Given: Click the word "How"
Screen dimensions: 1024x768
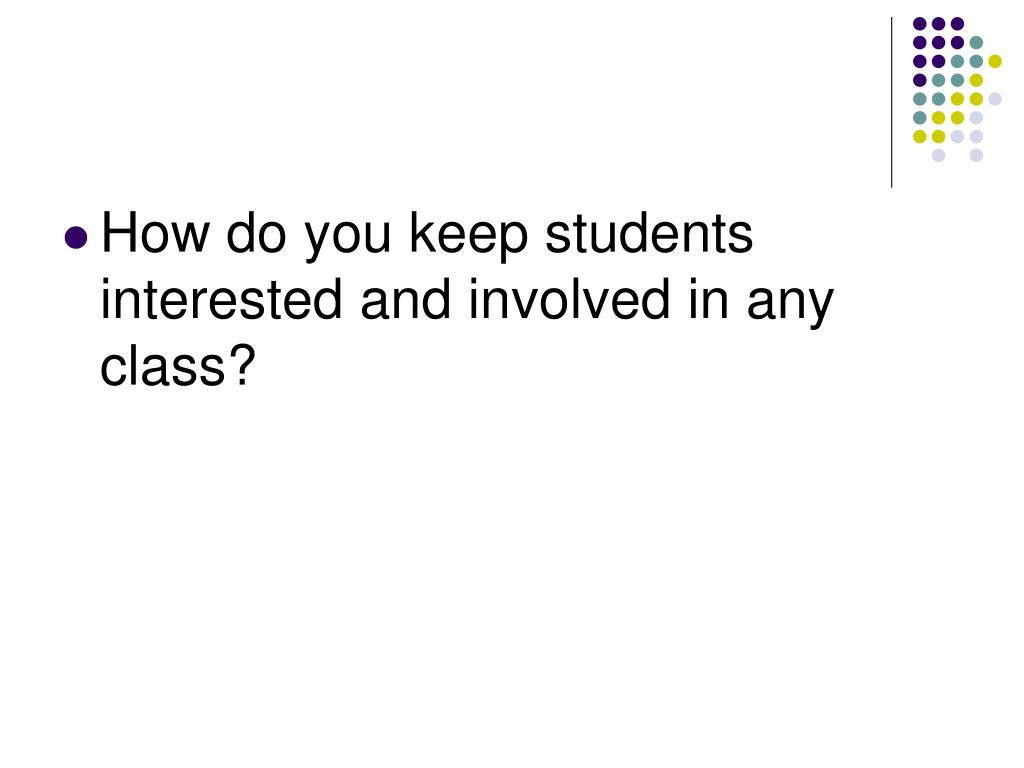Looking at the screenshot, I should [156, 233].
